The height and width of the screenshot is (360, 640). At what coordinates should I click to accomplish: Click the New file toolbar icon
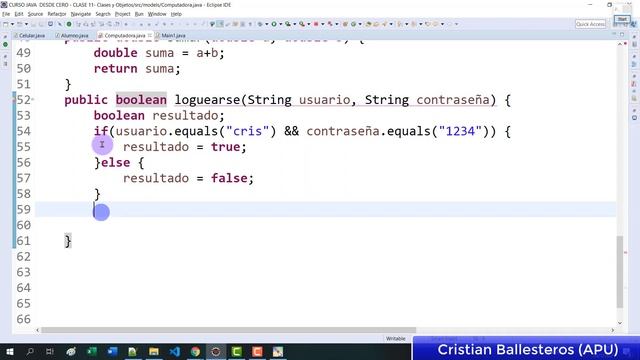[5, 24]
